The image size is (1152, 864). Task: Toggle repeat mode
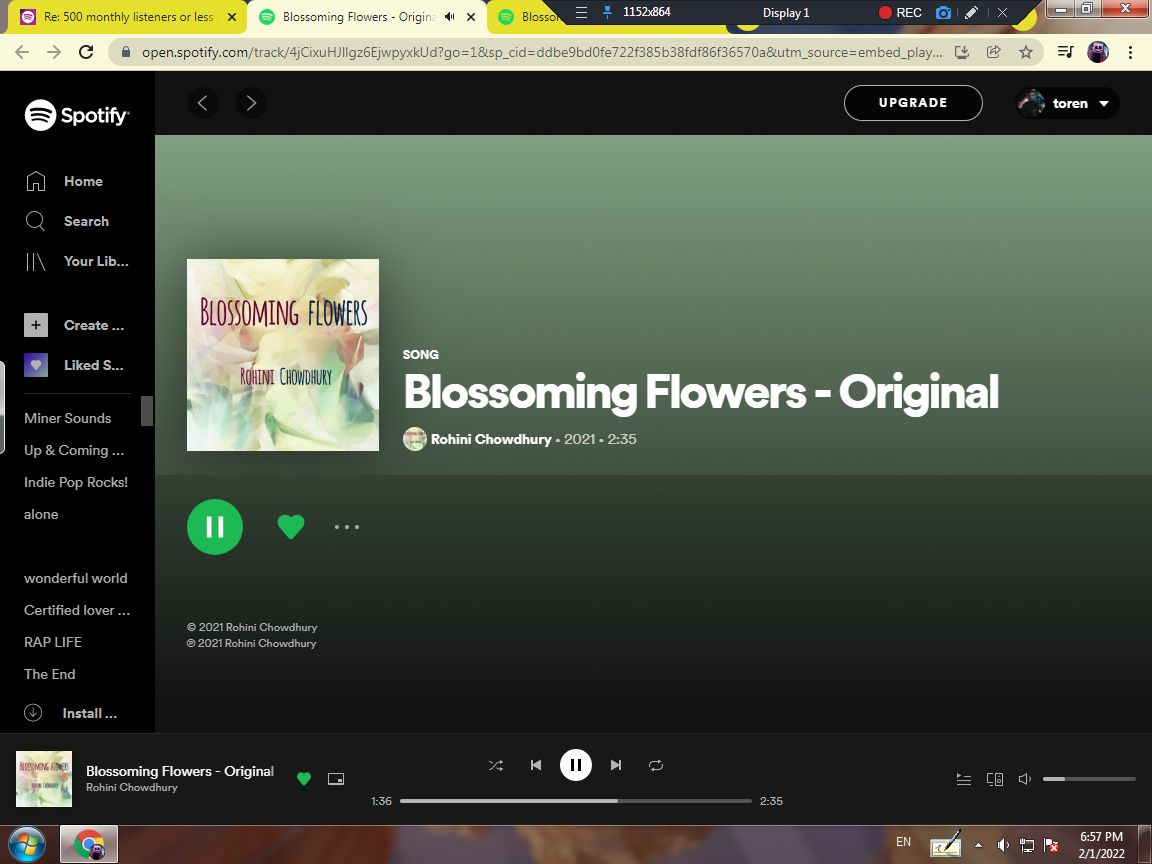656,766
